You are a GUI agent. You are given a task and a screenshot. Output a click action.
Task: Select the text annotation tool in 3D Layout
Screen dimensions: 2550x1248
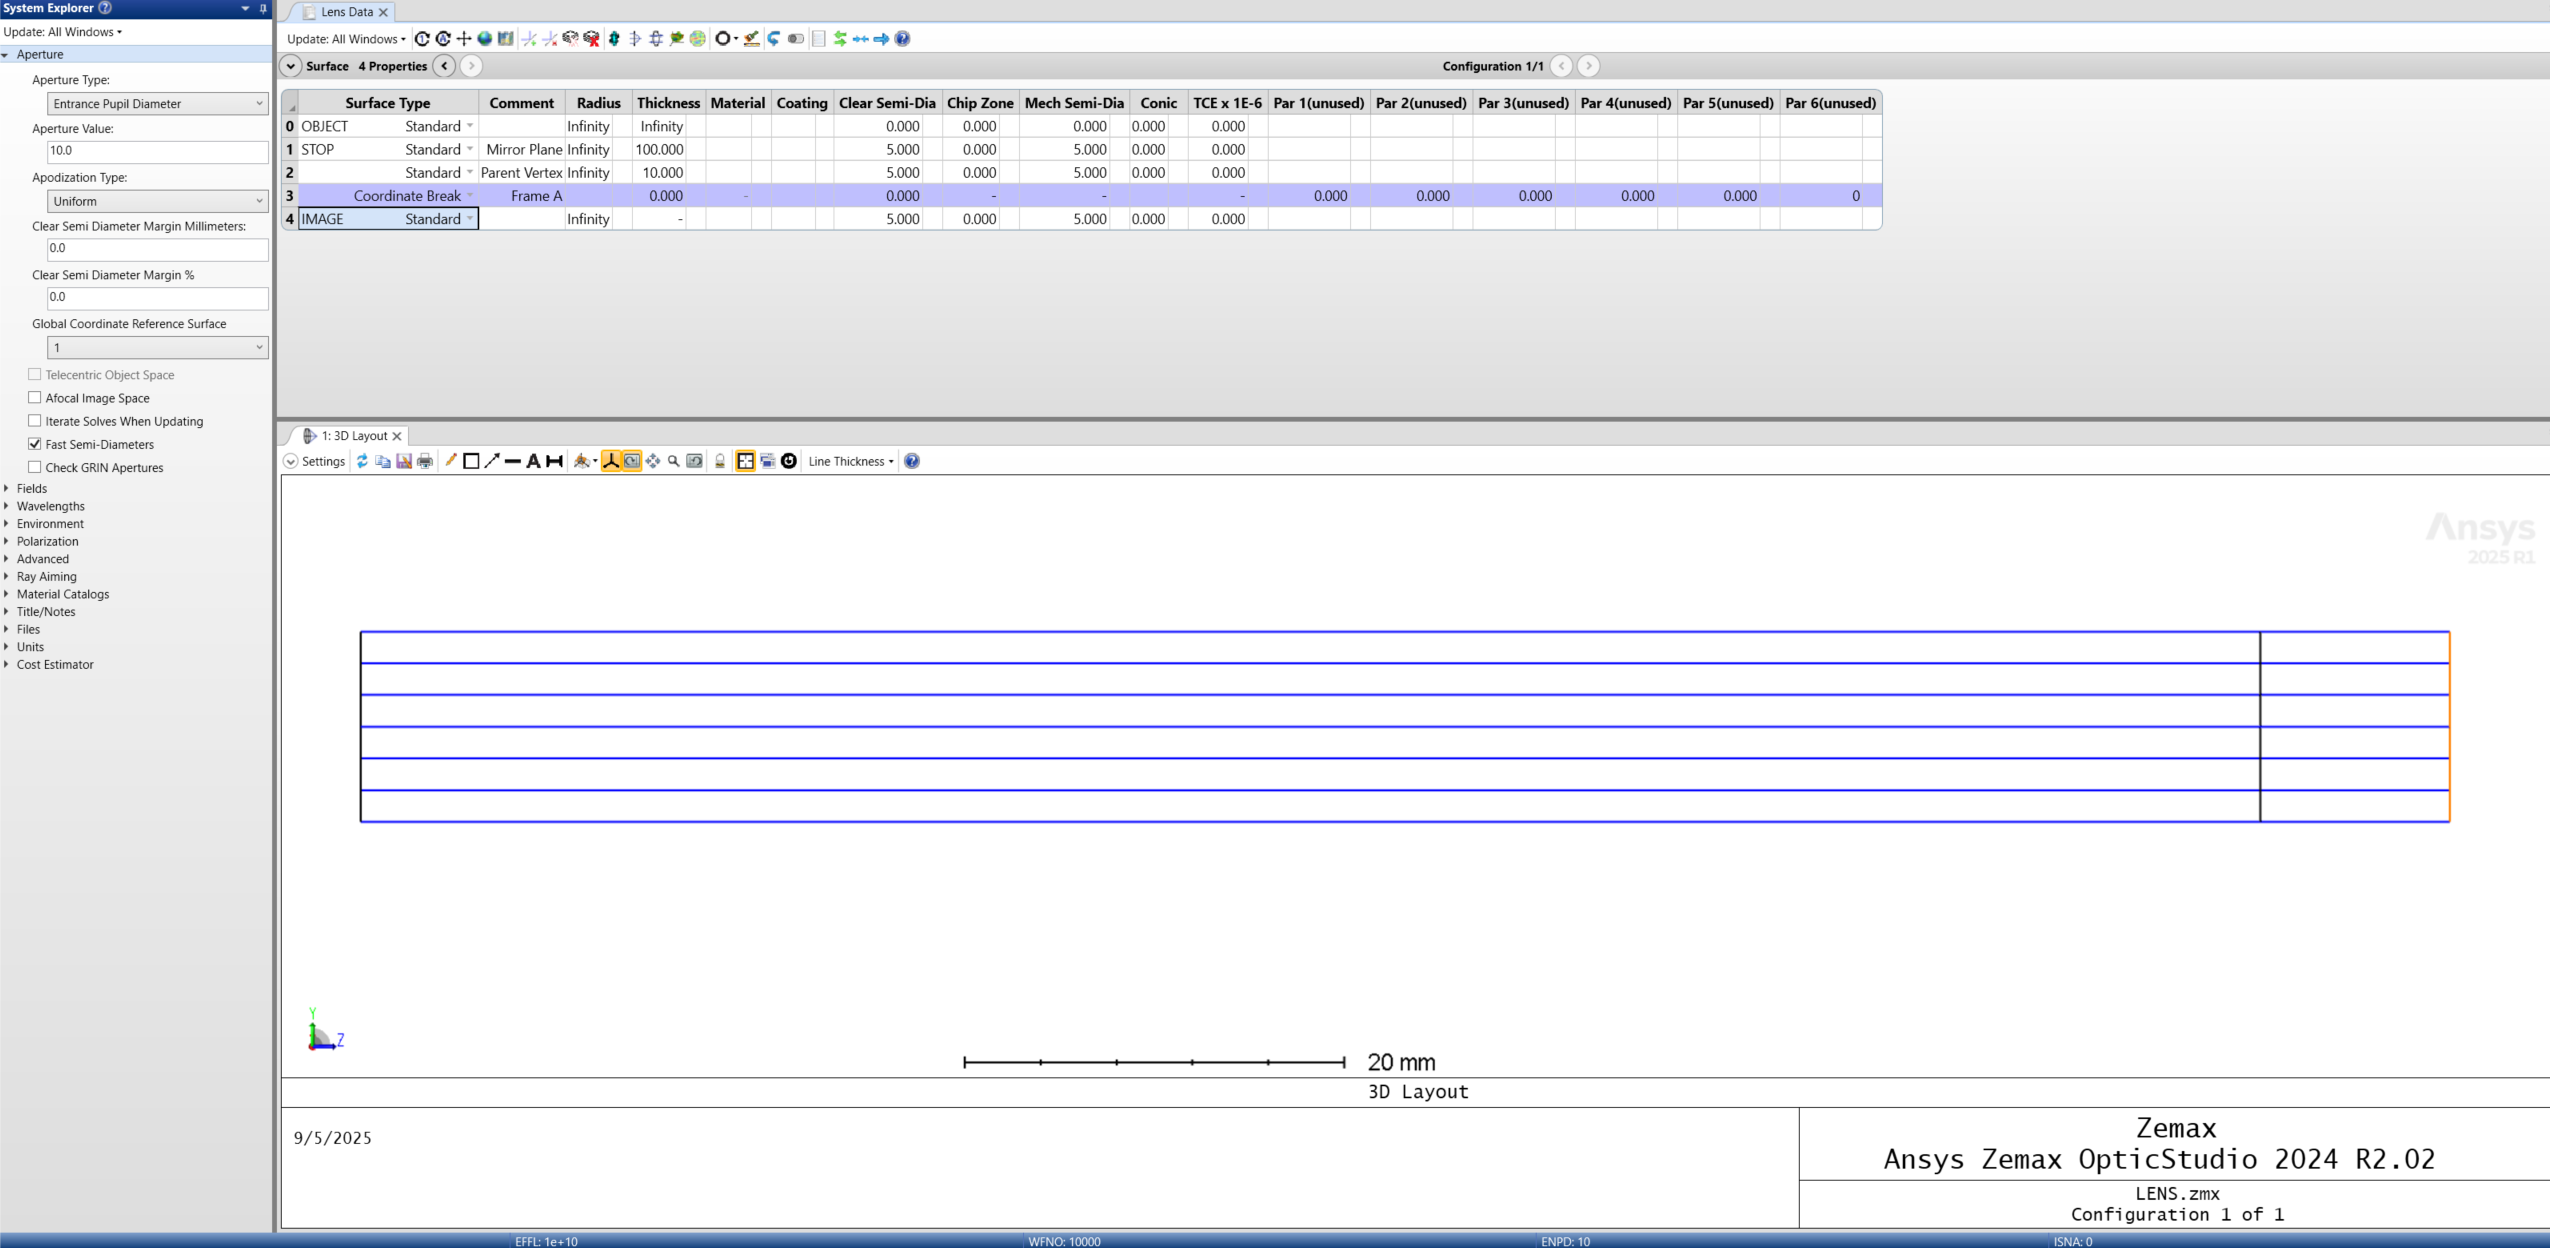click(x=533, y=461)
